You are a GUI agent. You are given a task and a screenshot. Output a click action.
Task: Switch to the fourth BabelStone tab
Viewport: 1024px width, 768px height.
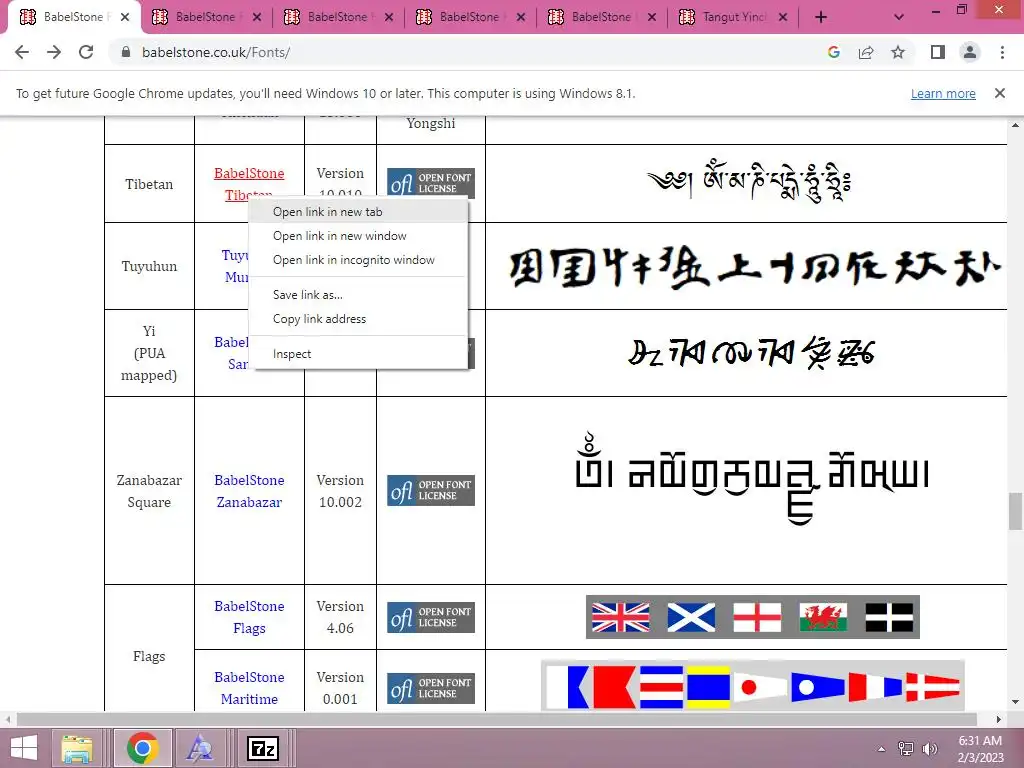[x=470, y=17]
